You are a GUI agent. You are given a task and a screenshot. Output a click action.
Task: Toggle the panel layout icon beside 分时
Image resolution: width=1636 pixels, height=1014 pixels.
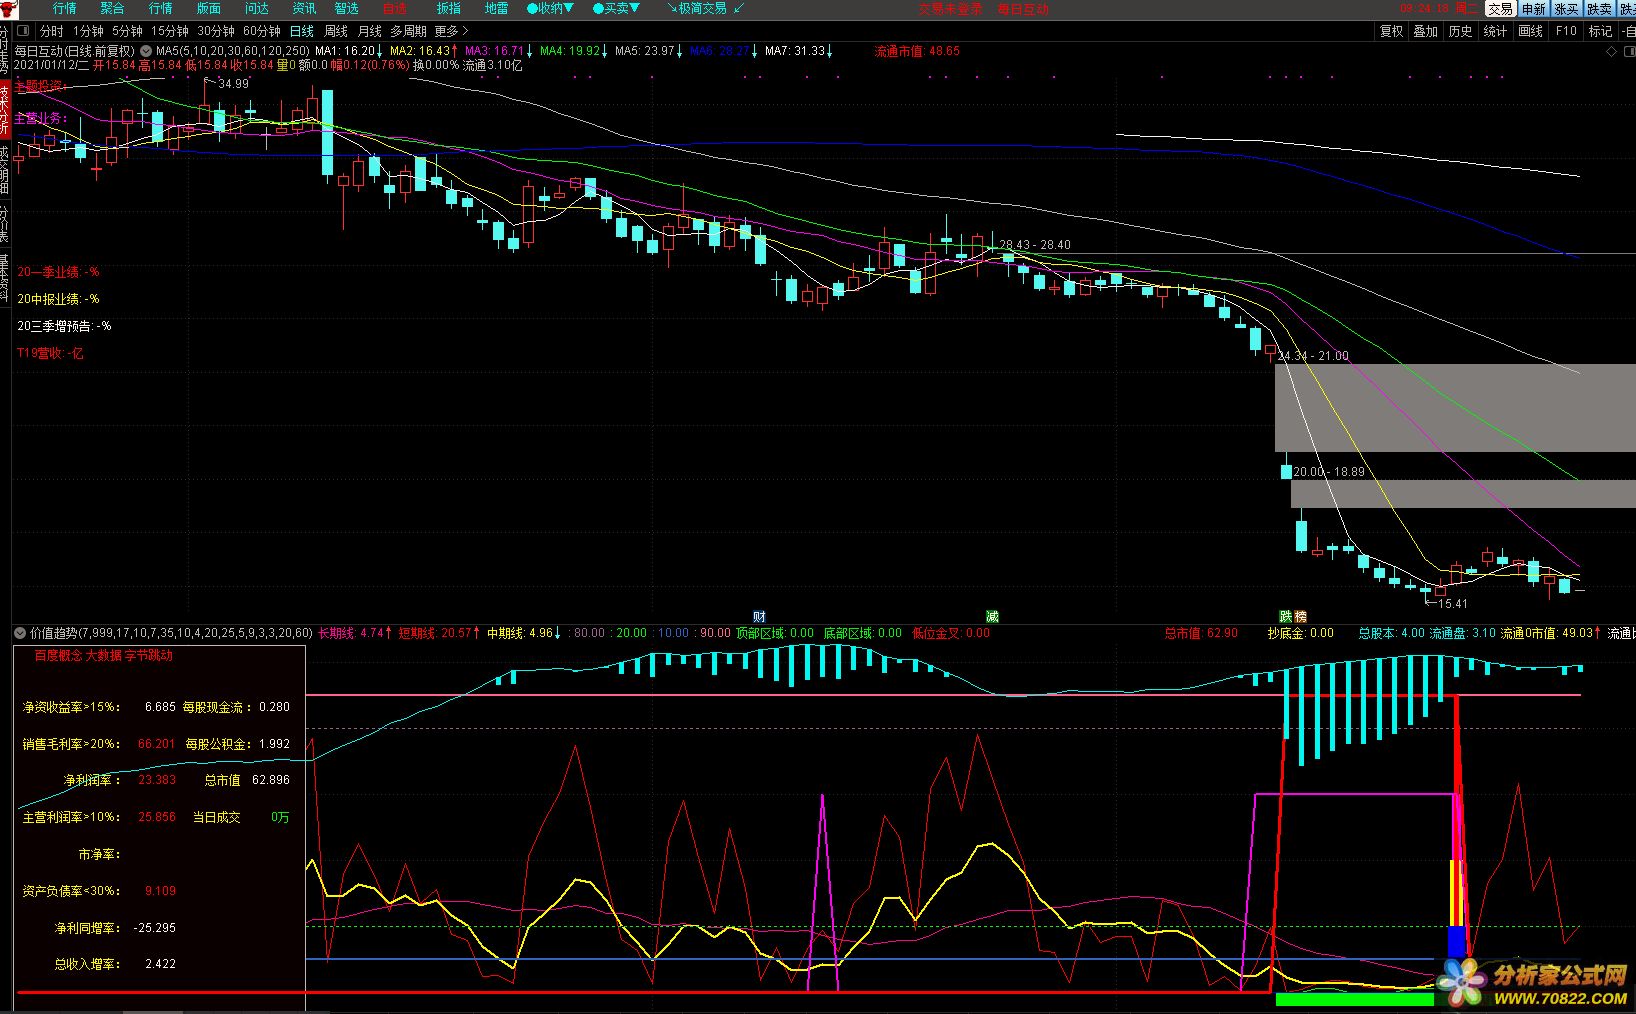tap(24, 31)
